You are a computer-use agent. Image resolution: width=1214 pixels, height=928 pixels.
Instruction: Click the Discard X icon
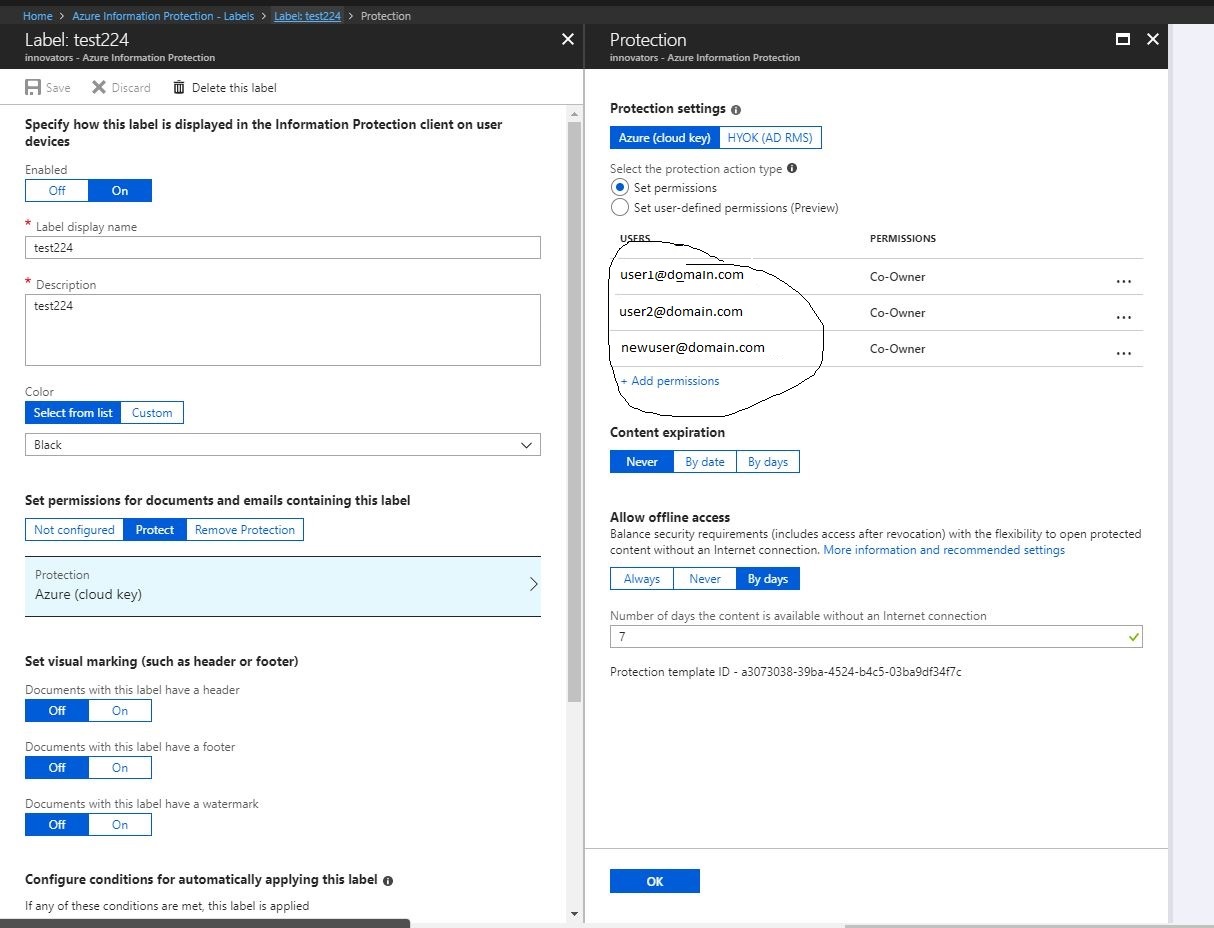coord(99,87)
